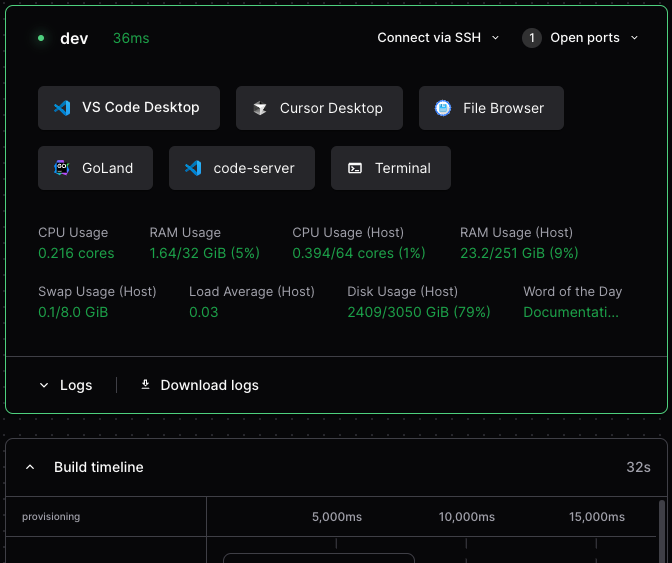The height and width of the screenshot is (563, 672).
Task: Click the open ports count badge
Action: 531,38
